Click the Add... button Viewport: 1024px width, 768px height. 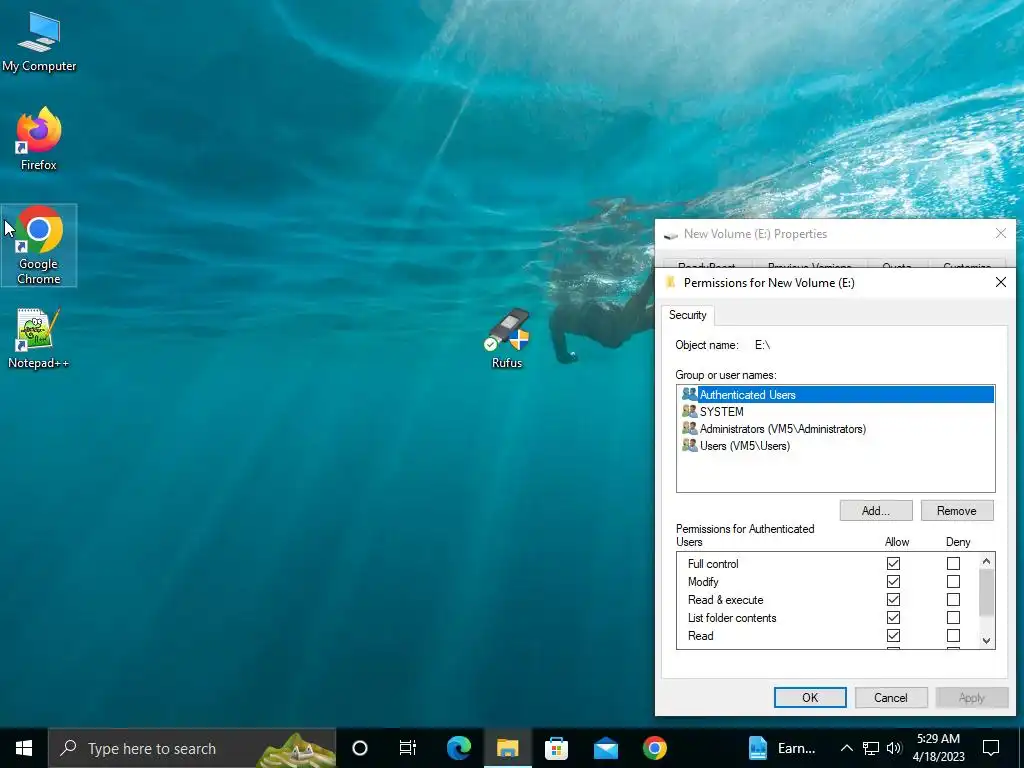click(x=876, y=511)
